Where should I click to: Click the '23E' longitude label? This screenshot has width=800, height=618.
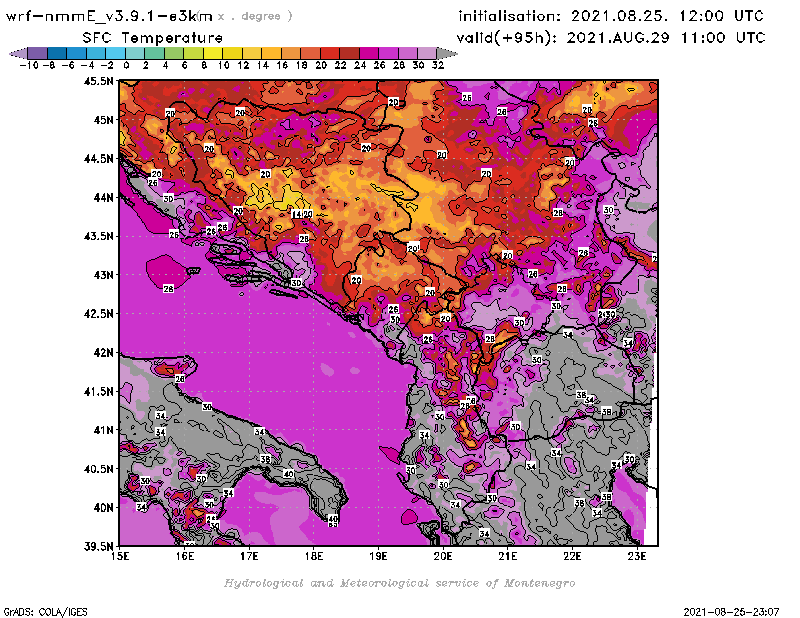click(x=637, y=556)
